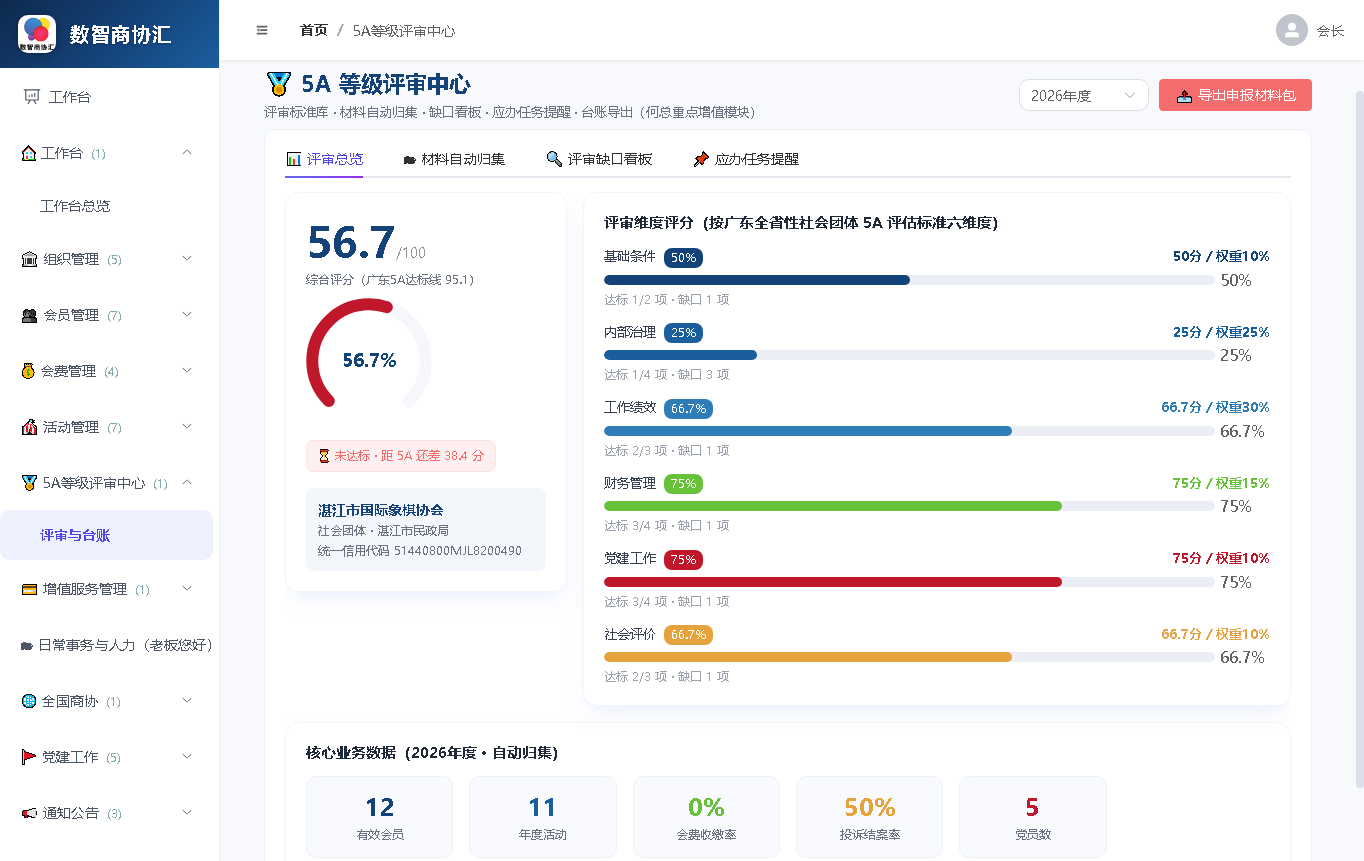
Task: Switch to the 评审缺口看板 tab
Action: 599,159
